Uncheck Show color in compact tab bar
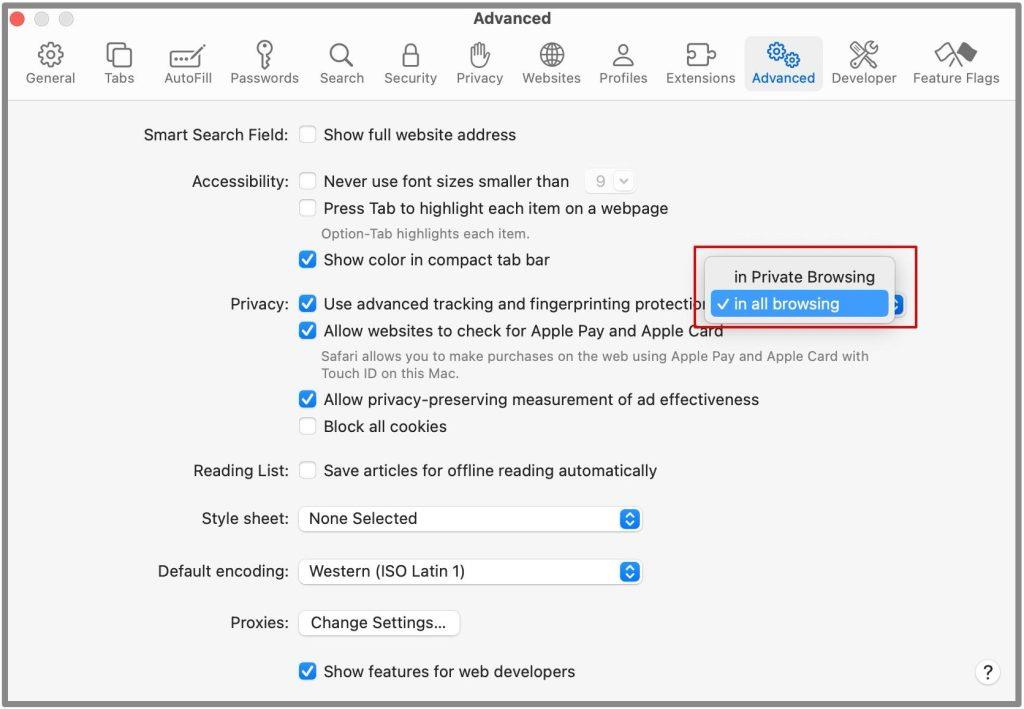 pyautogui.click(x=308, y=260)
